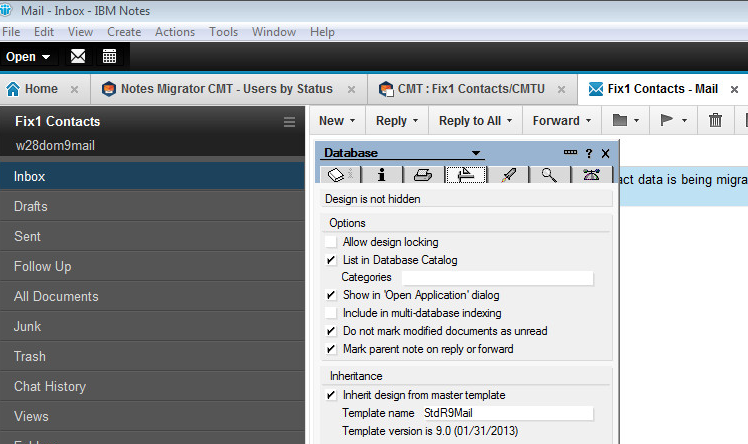Click the follow-up flag icon

point(666,120)
